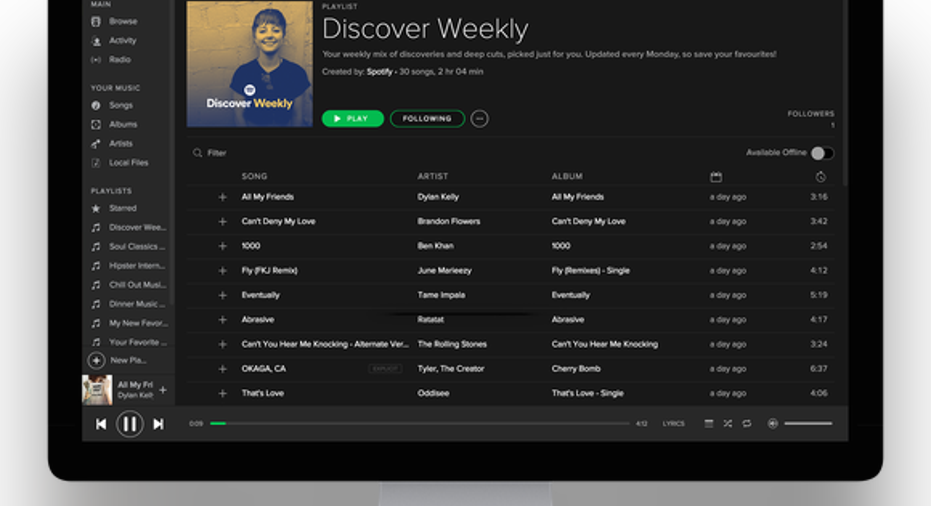Click artist Oddisee
Viewport: 931px width, 506px height.
(x=433, y=393)
